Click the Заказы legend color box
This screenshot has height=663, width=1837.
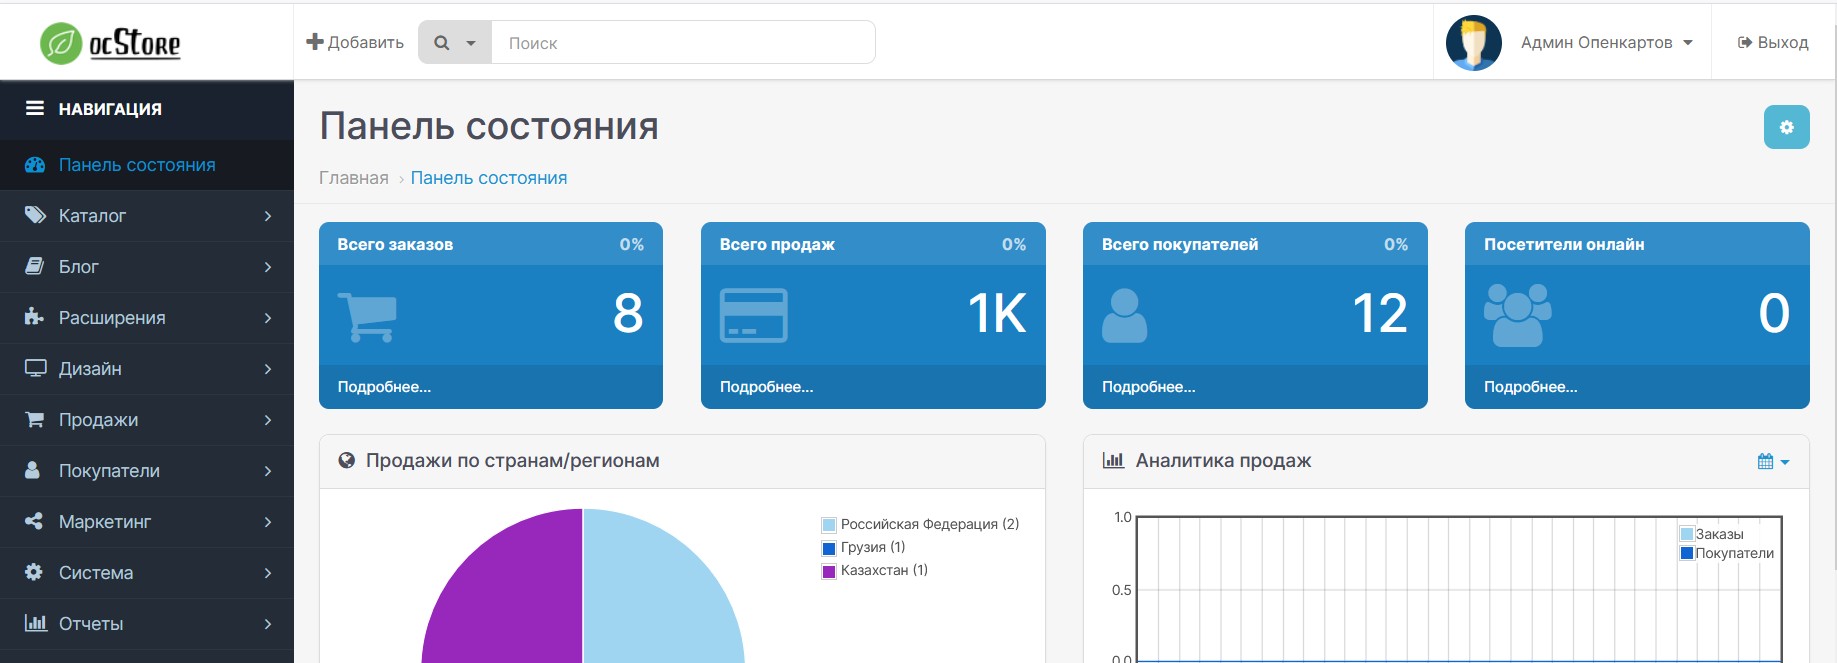coord(1687,534)
